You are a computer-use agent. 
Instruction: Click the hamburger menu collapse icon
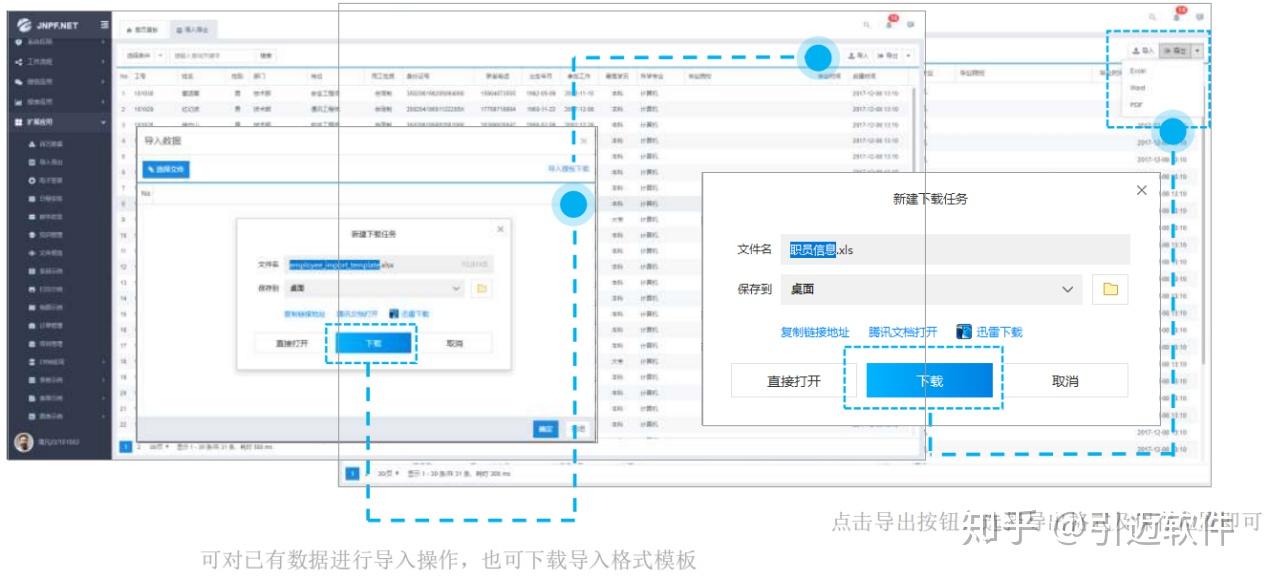click(102, 24)
